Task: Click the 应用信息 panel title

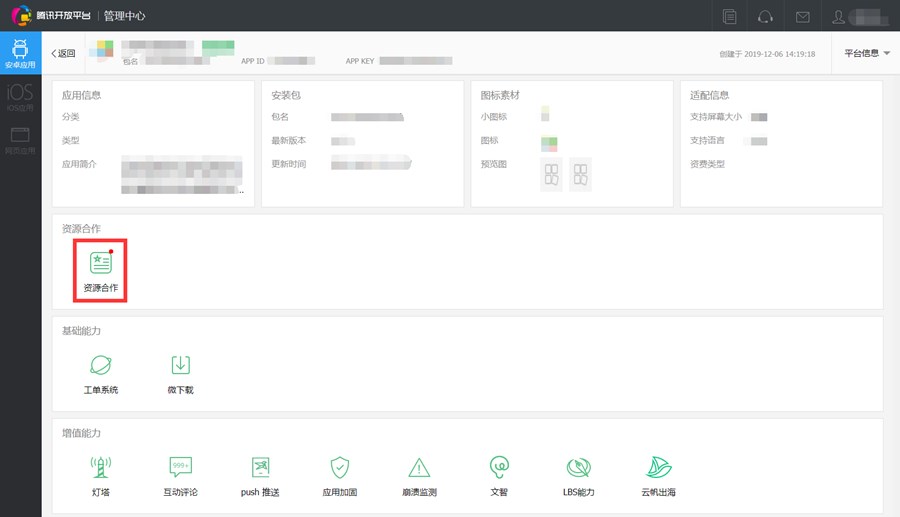Action: (x=82, y=95)
